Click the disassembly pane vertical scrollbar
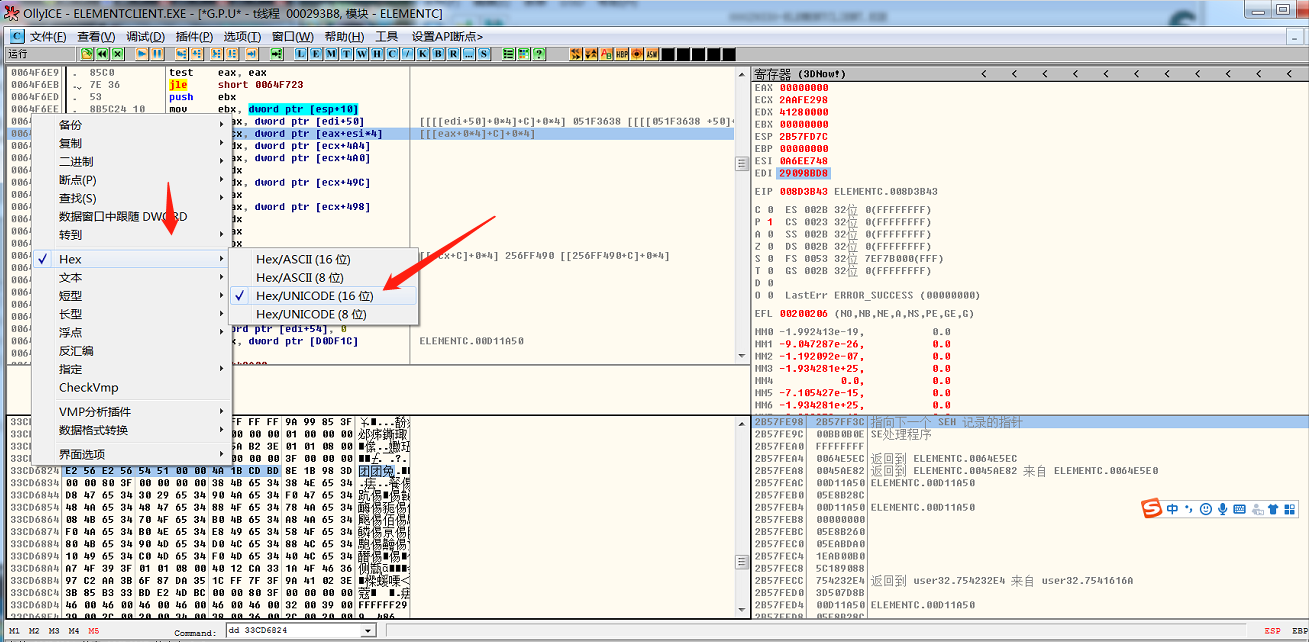1309x642 pixels. (x=743, y=215)
